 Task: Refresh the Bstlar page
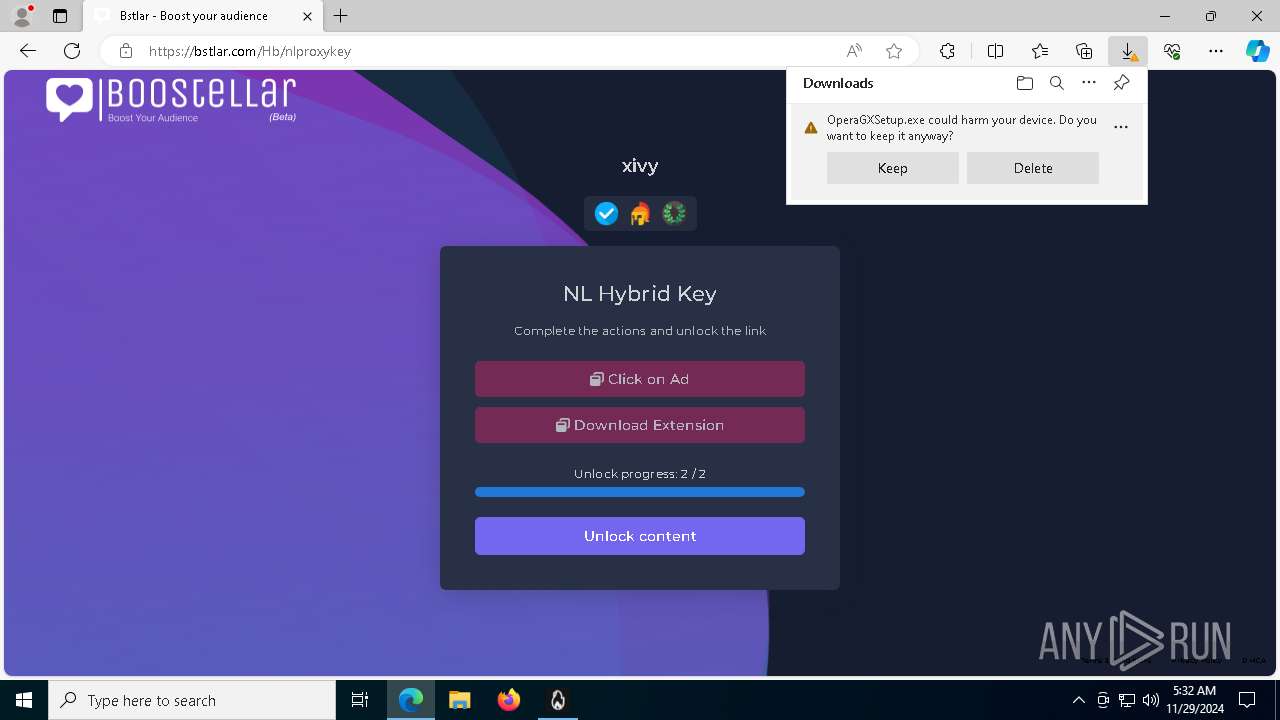[72, 51]
